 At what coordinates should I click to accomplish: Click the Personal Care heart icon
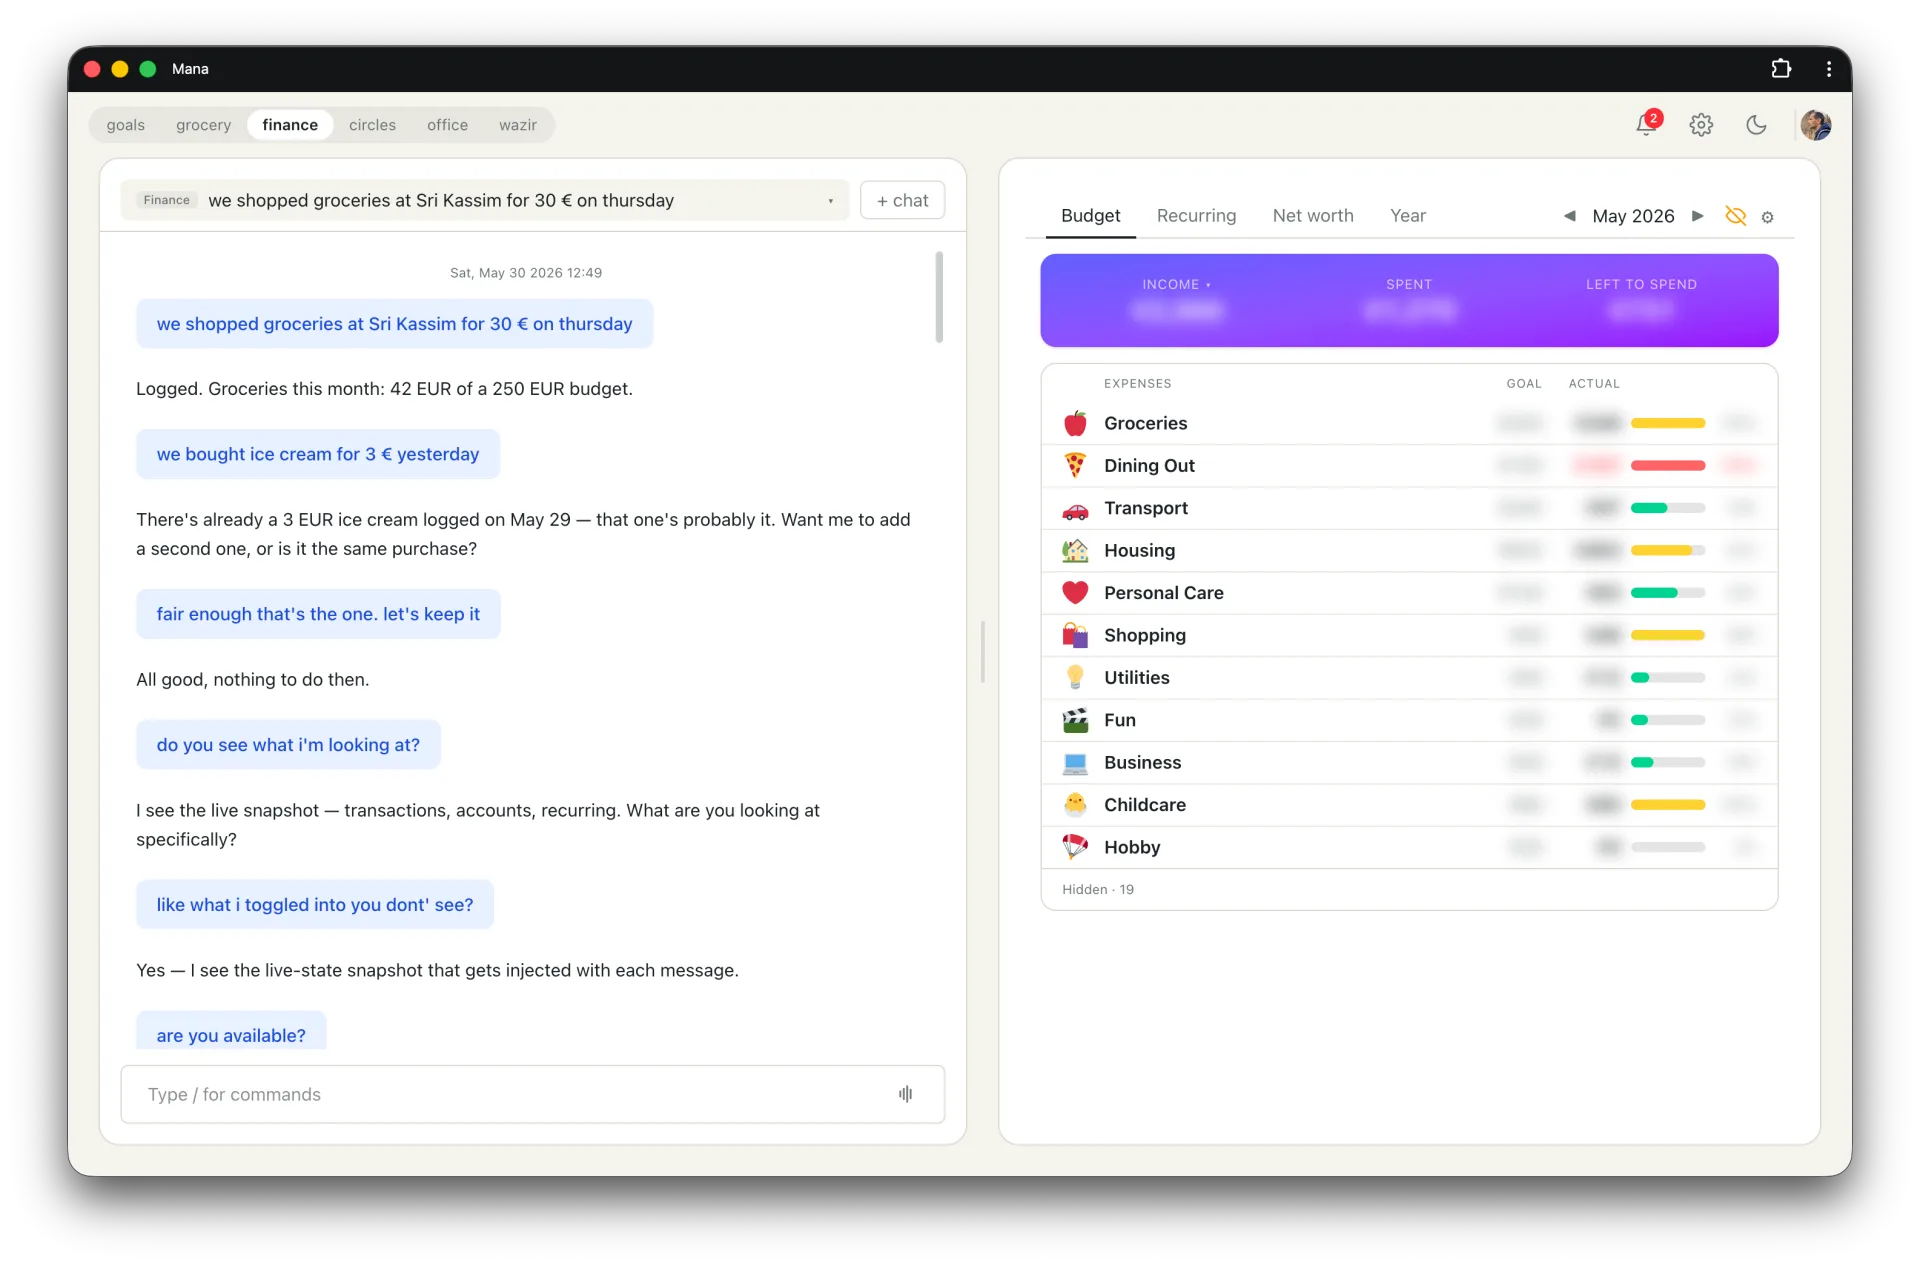click(1075, 592)
